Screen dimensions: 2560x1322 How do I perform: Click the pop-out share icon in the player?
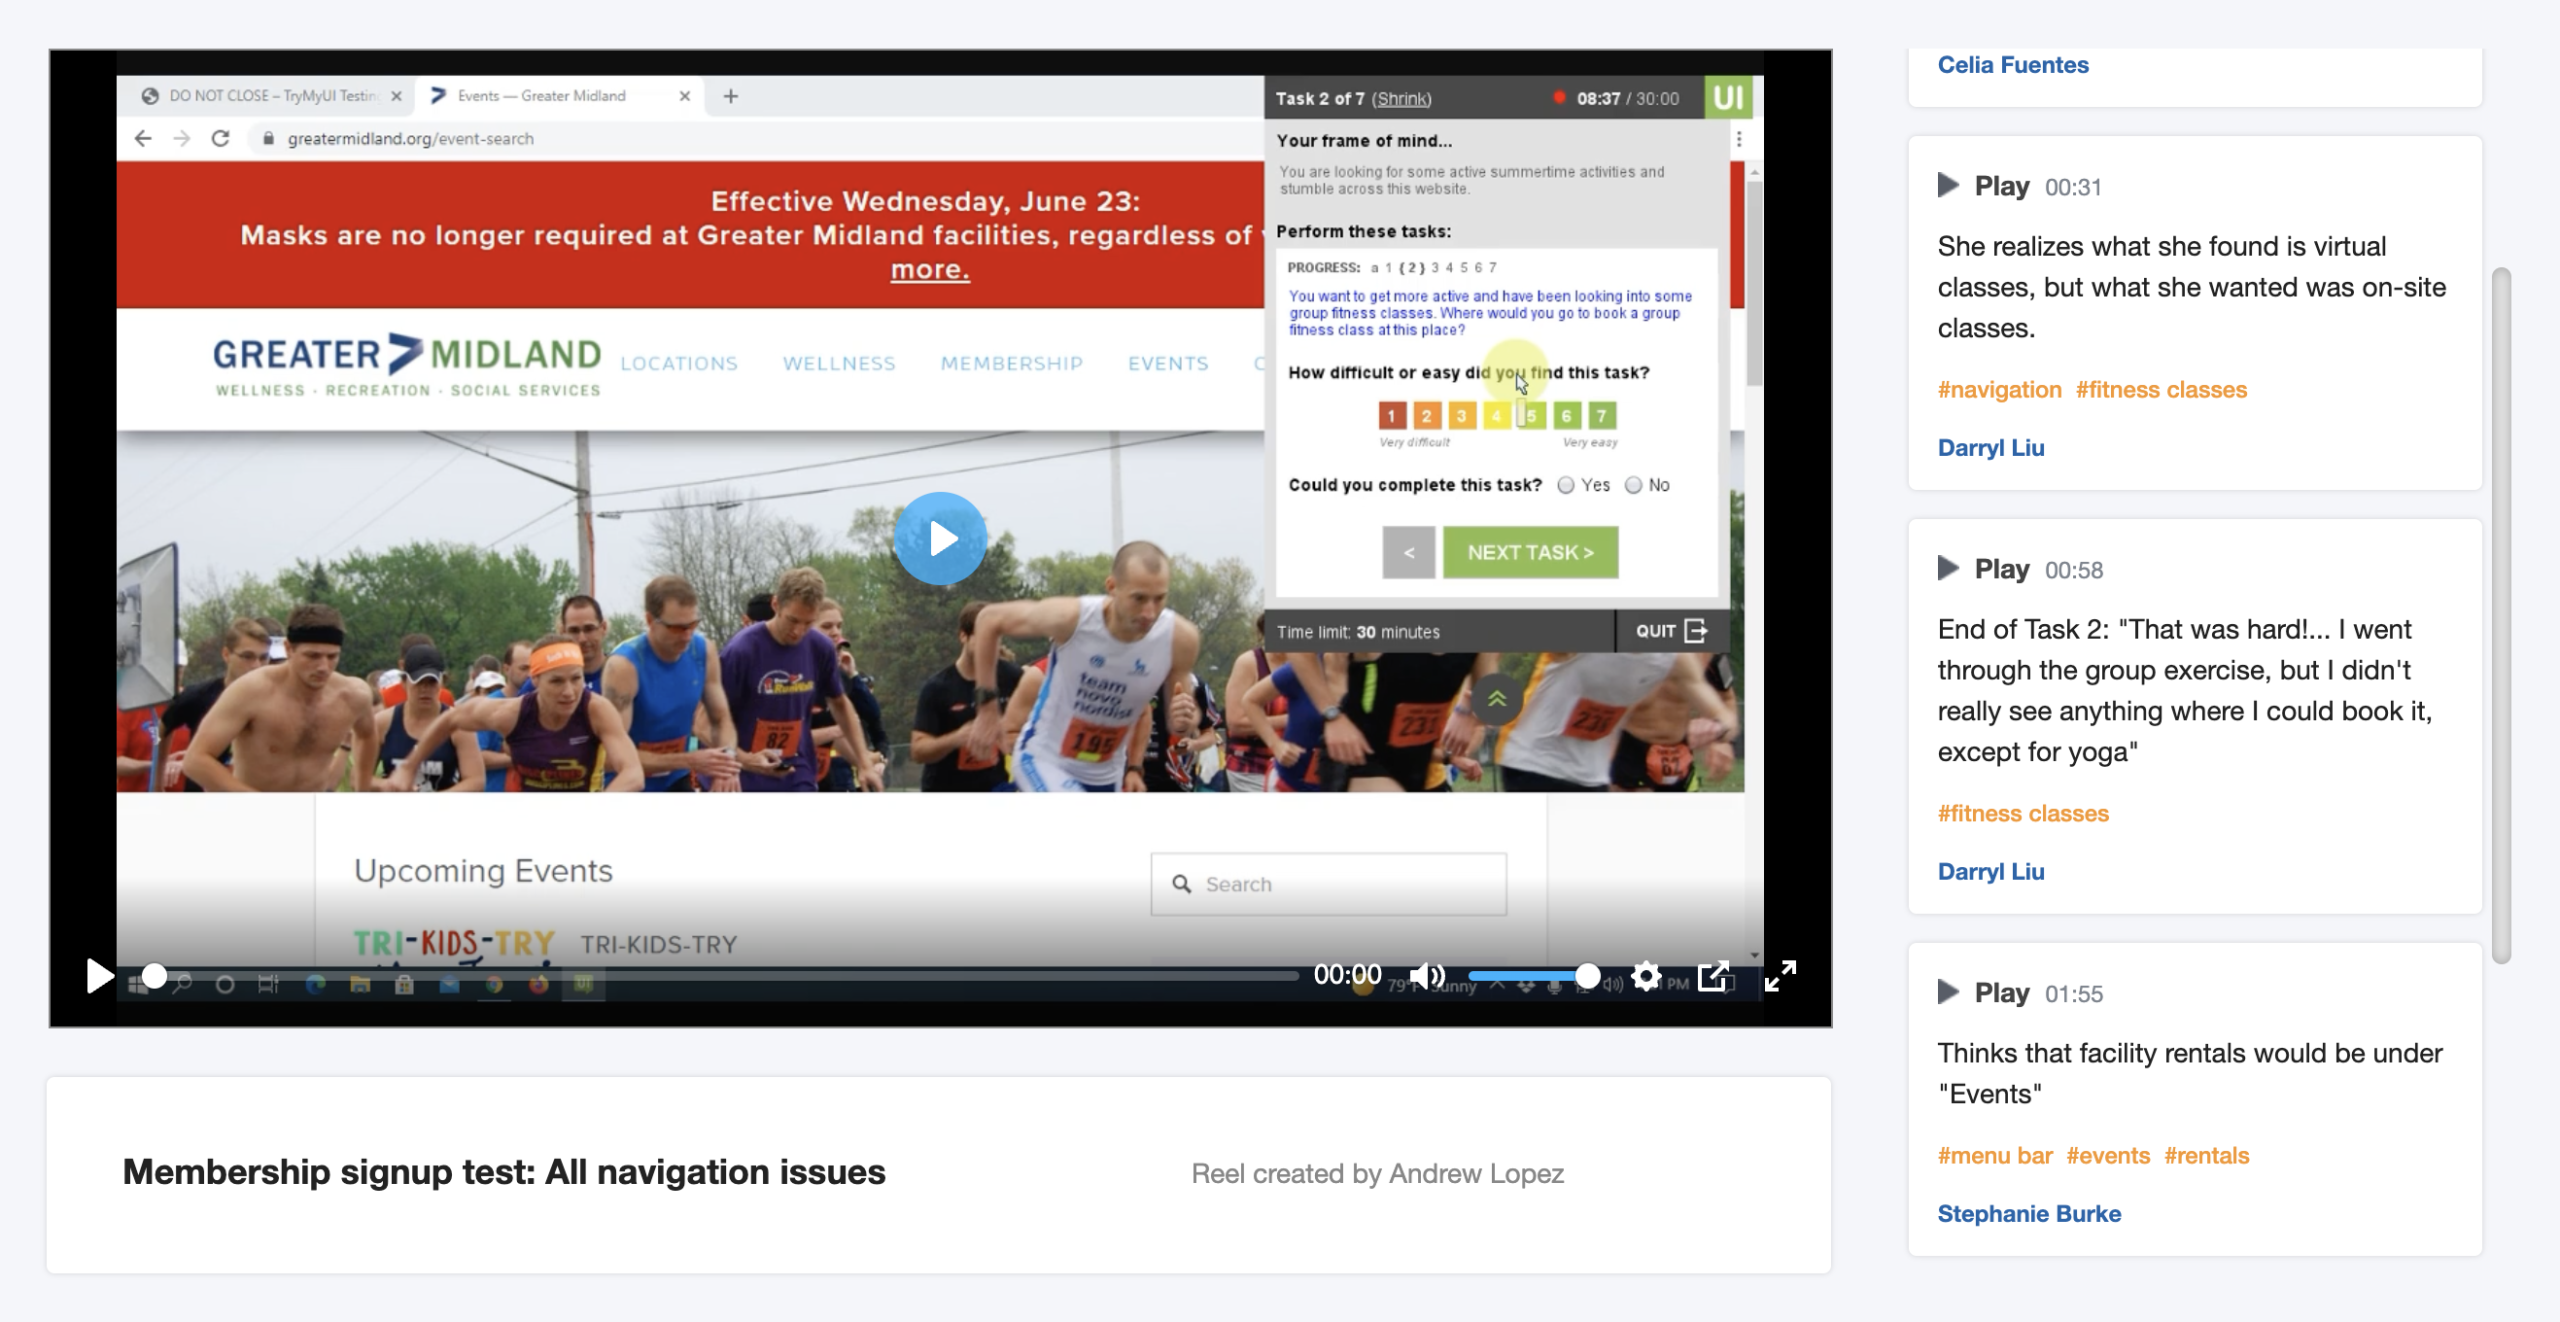(1714, 976)
